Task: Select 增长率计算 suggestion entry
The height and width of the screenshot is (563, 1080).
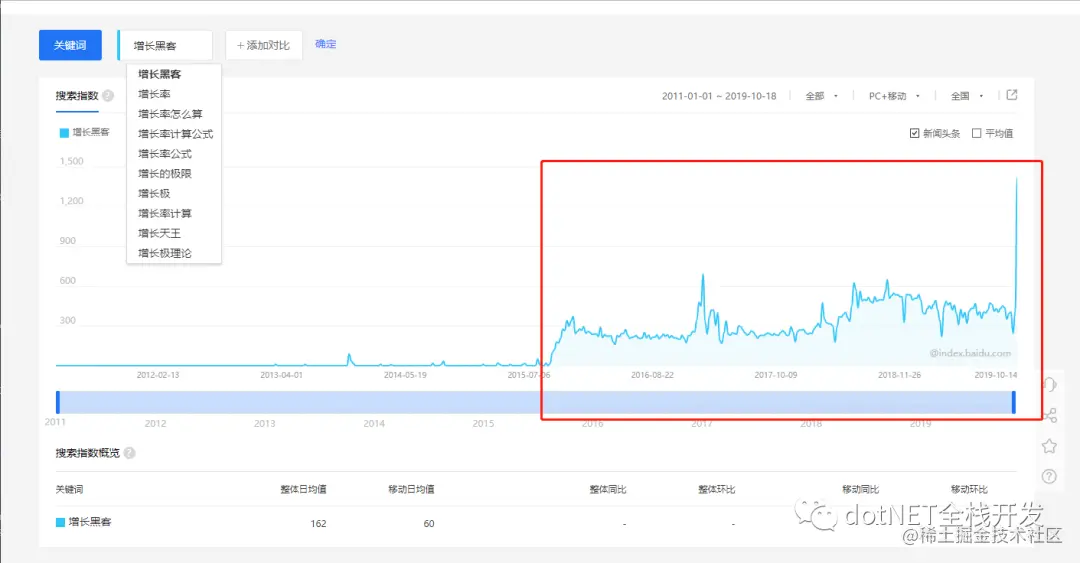Action: click(x=165, y=214)
